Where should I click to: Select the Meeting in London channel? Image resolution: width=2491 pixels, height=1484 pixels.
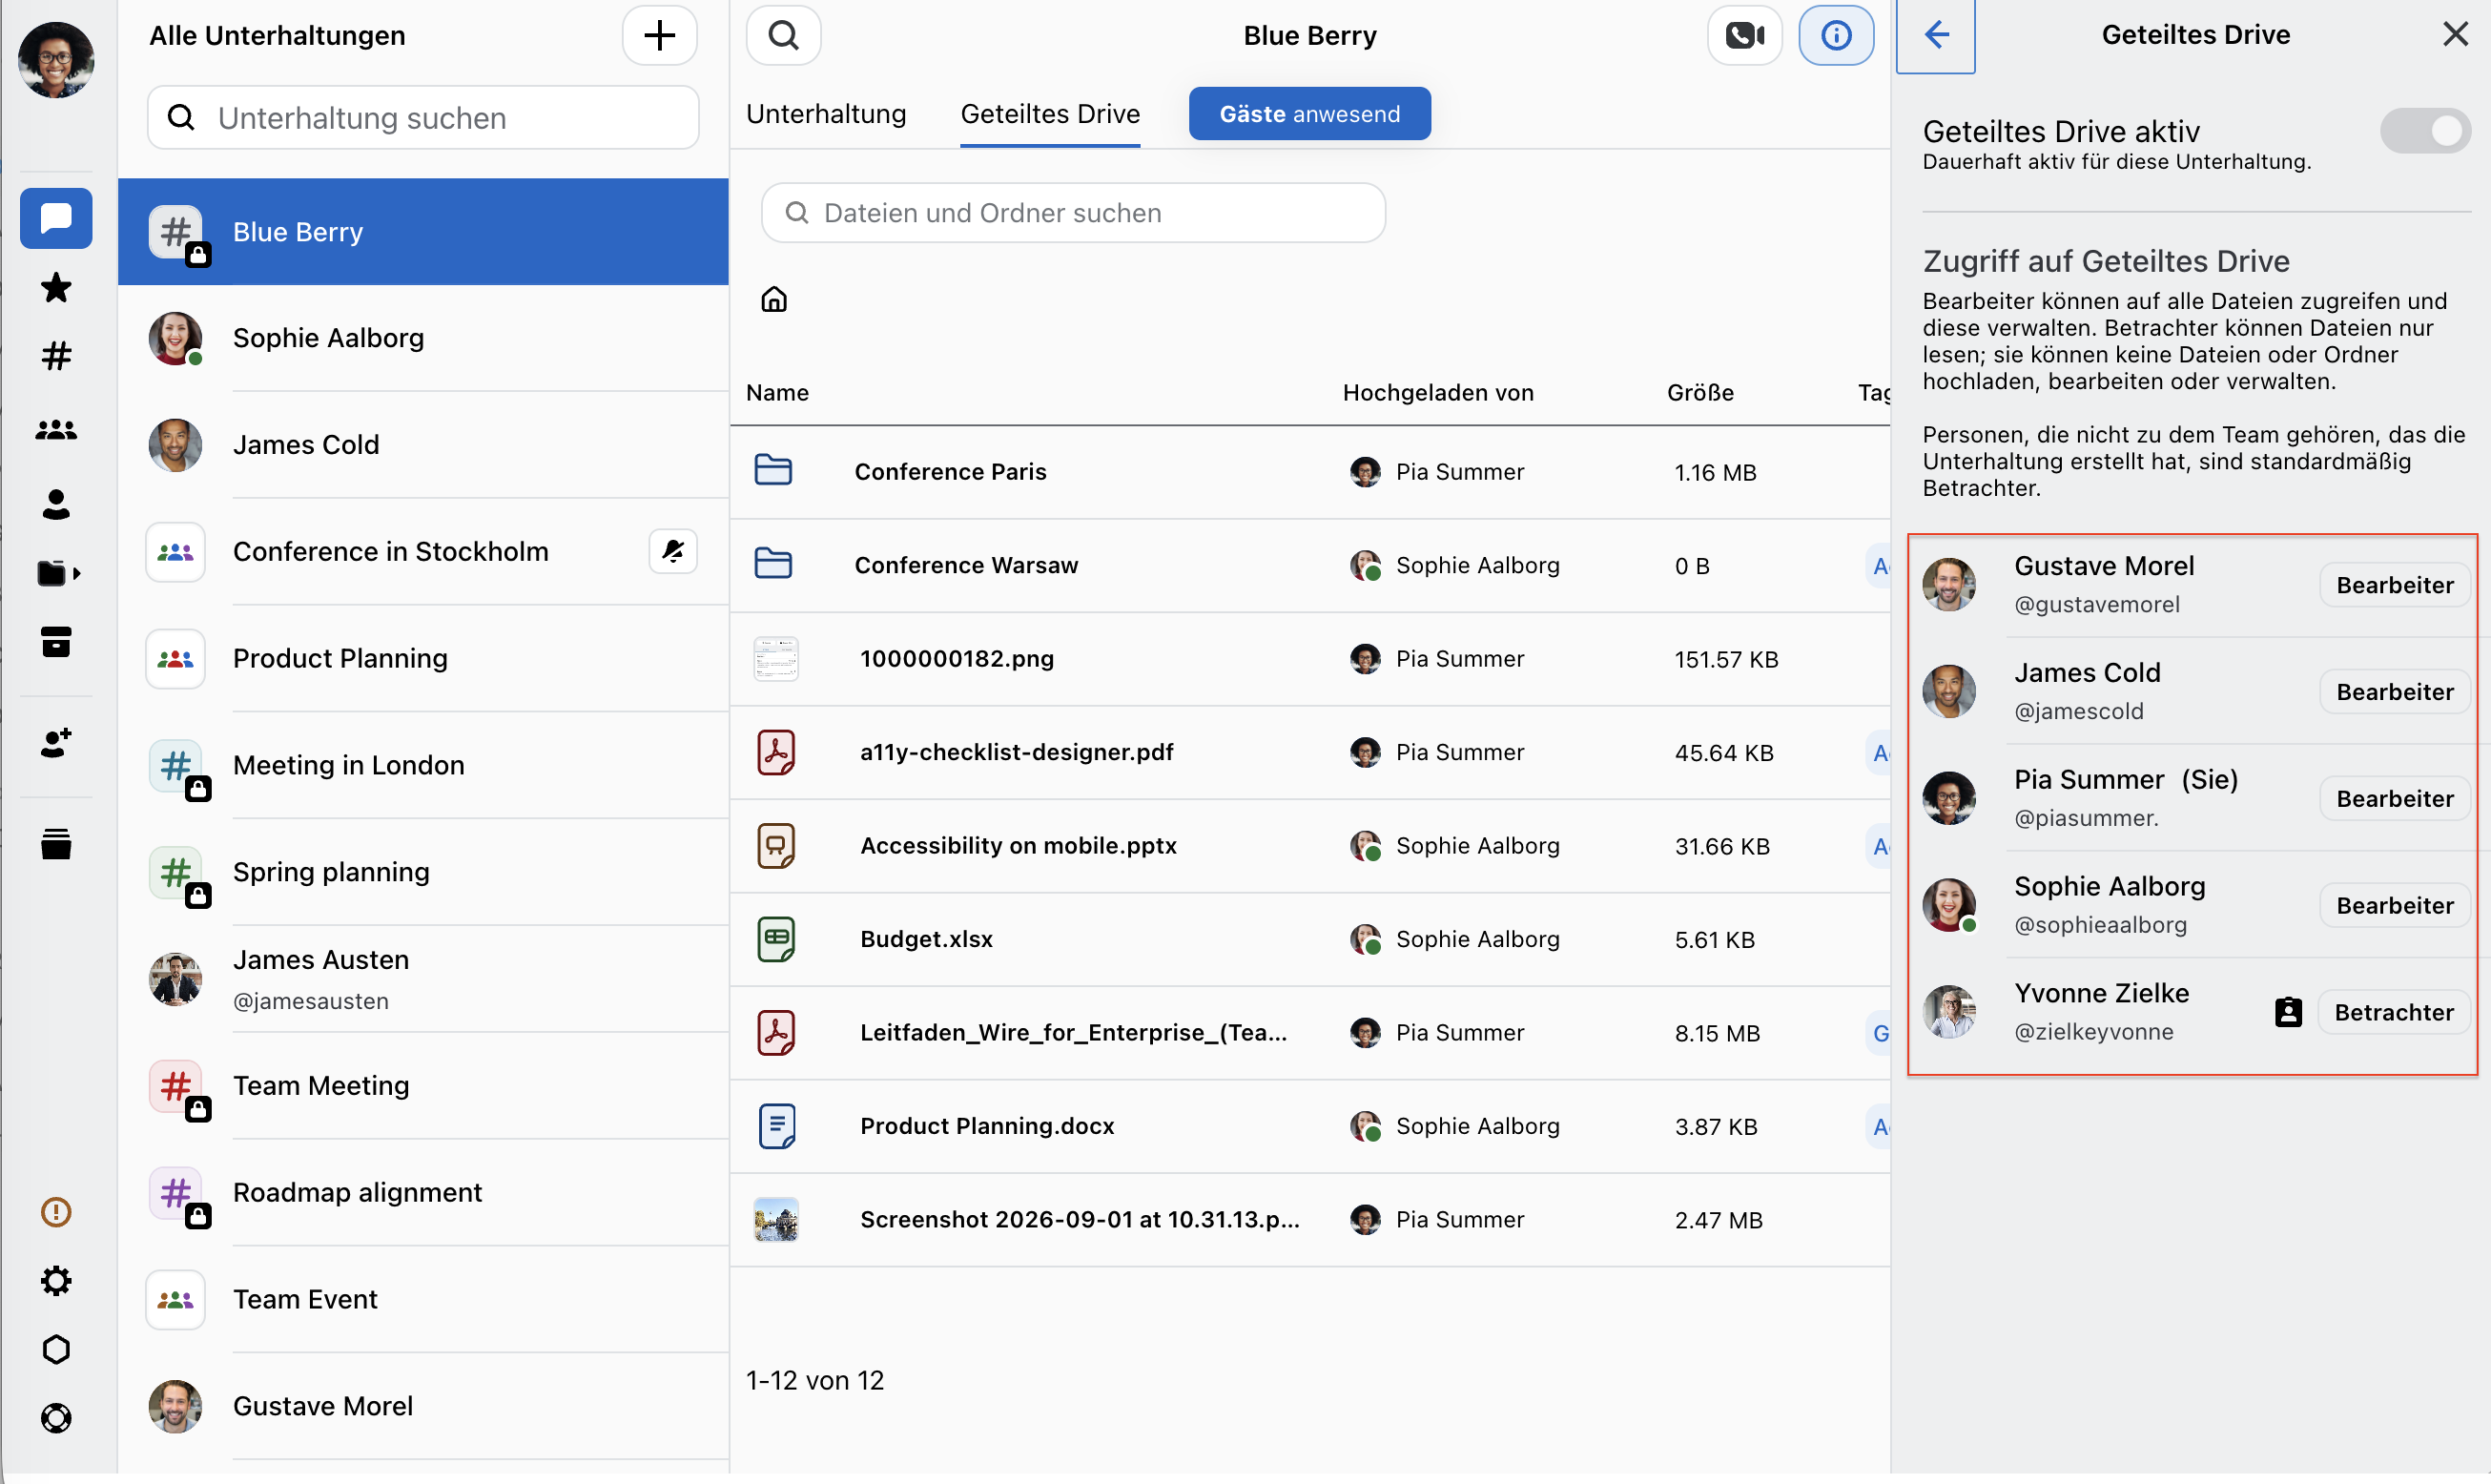click(423, 766)
